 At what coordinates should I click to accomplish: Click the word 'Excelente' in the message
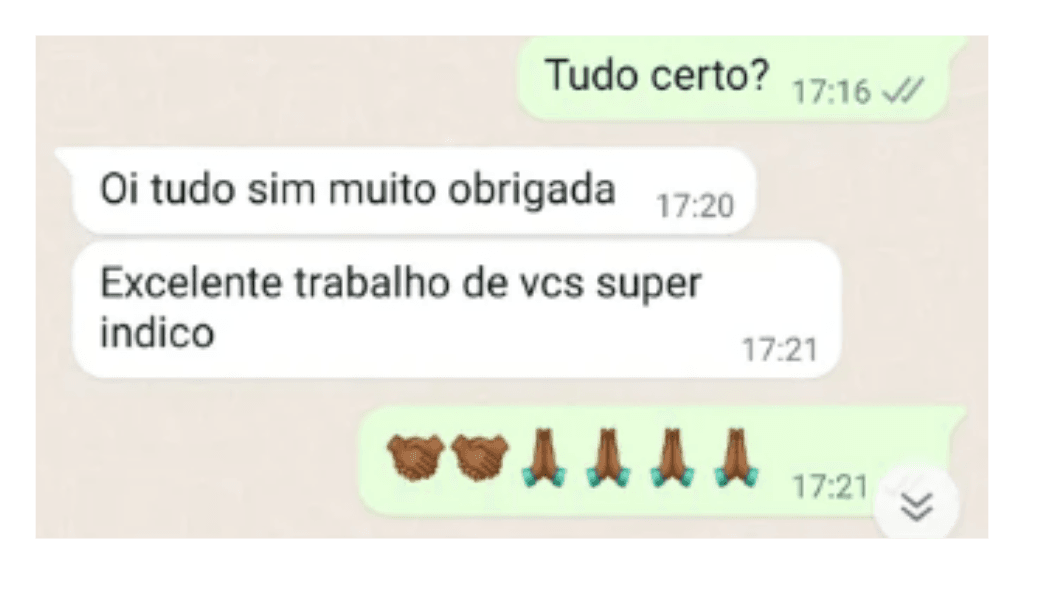pos(190,283)
